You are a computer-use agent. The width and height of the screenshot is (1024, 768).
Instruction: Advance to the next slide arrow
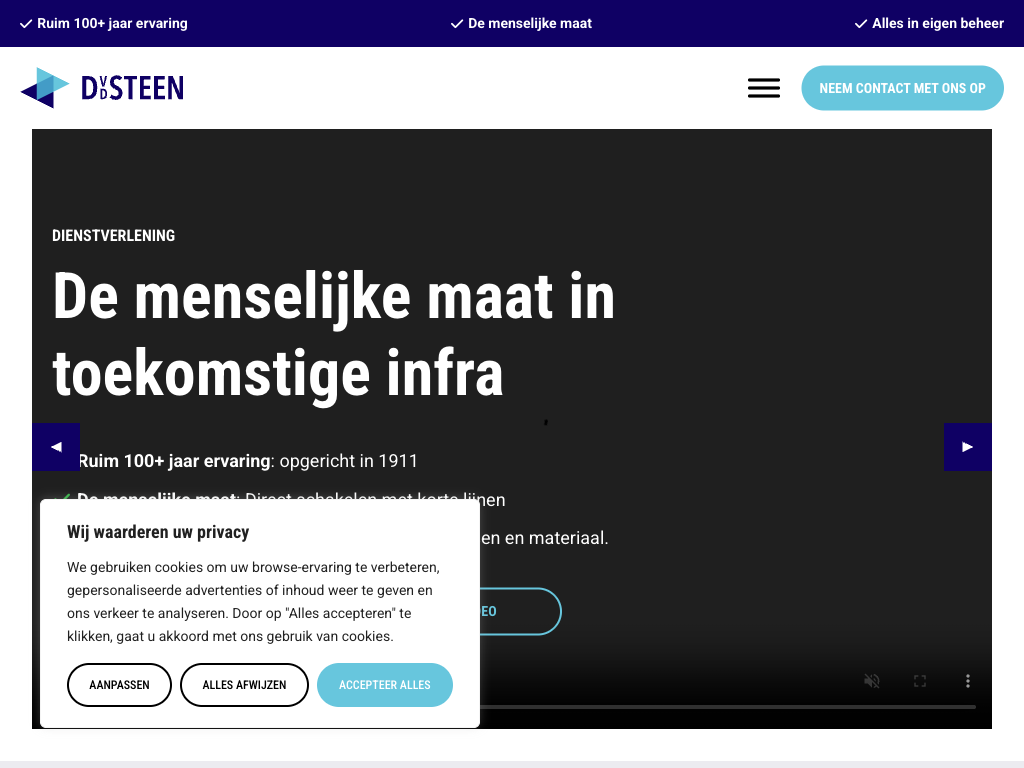(x=967, y=447)
